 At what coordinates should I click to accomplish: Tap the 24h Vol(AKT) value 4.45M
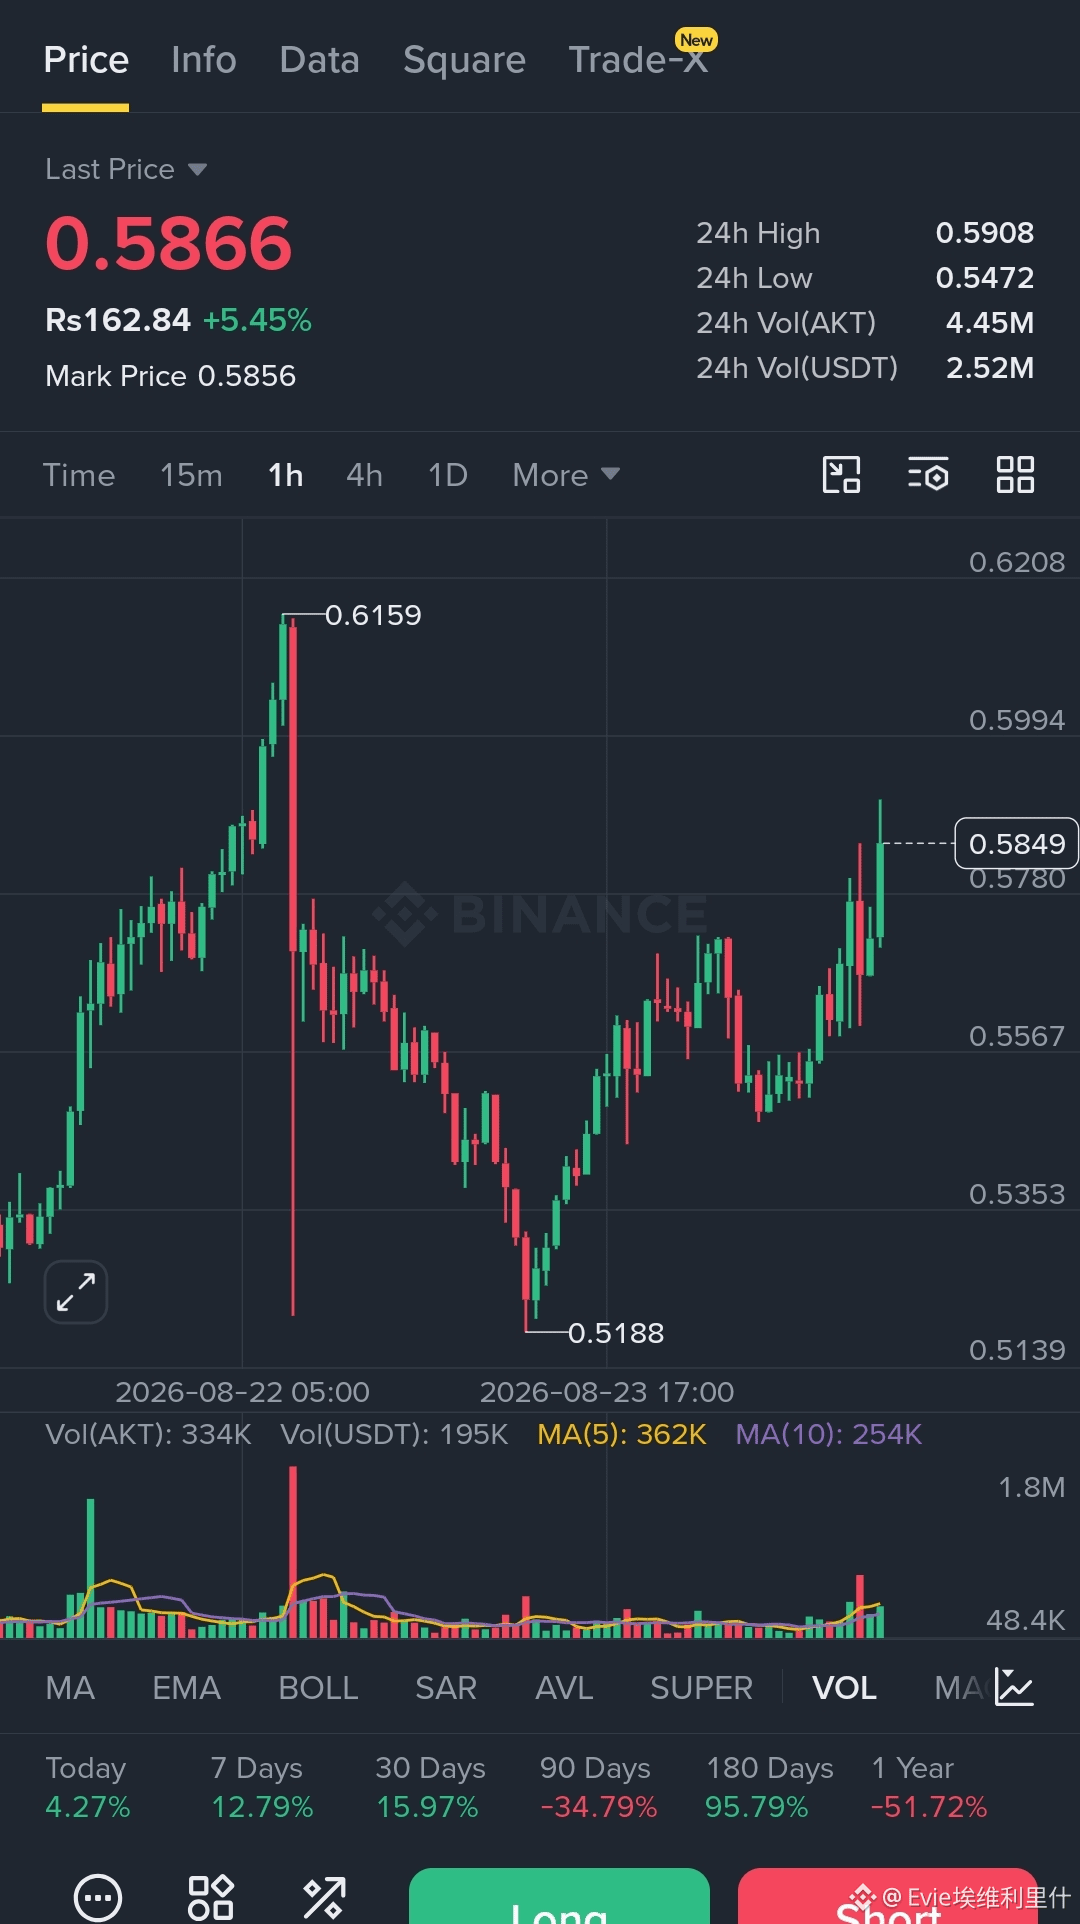coord(990,323)
